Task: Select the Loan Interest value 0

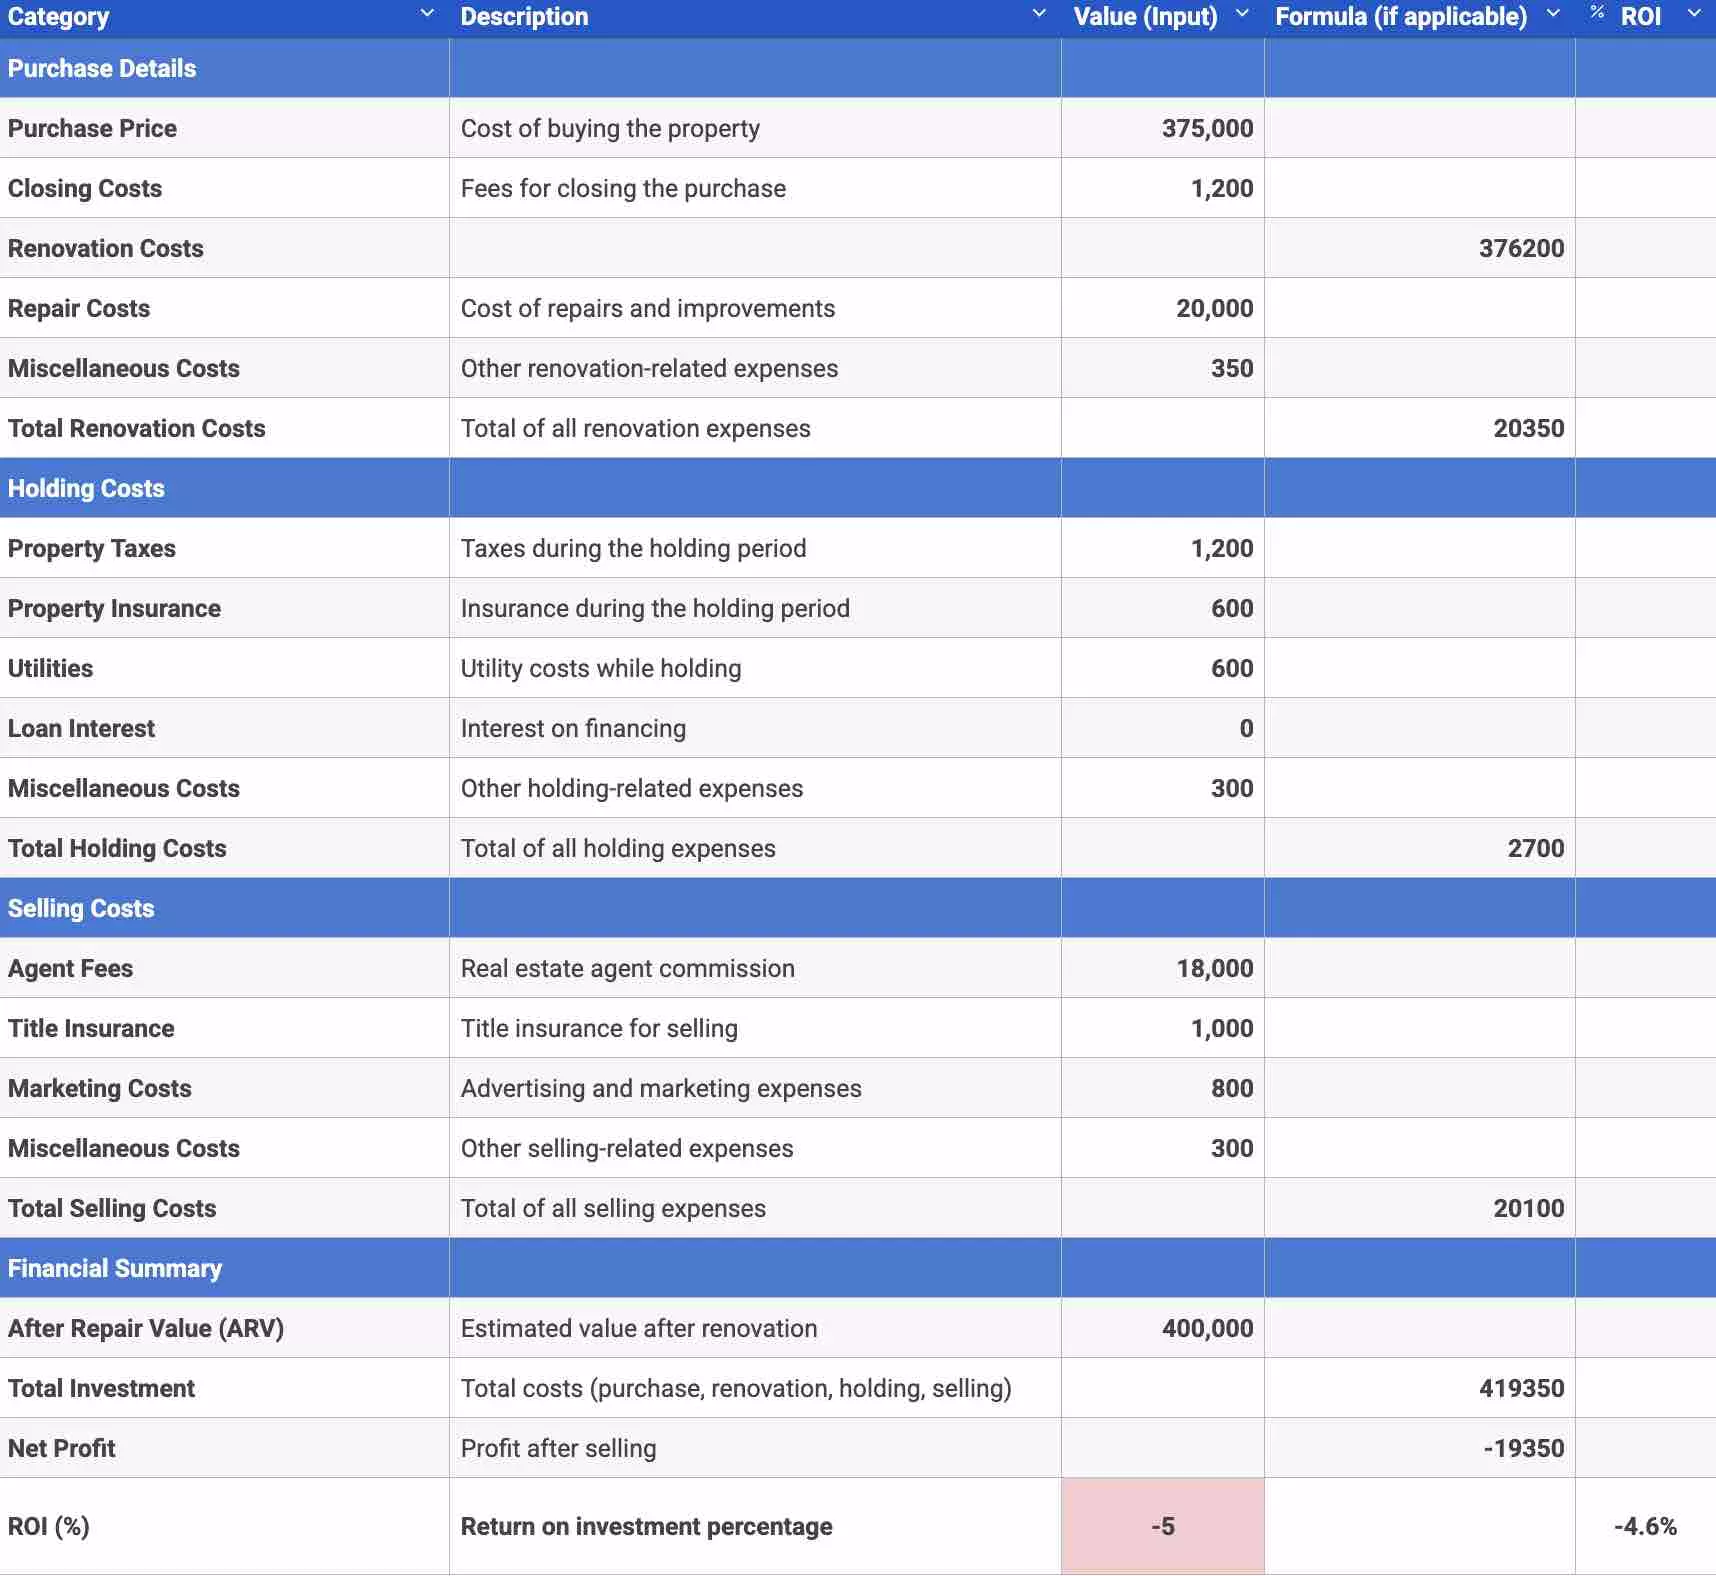Action: click(1246, 728)
